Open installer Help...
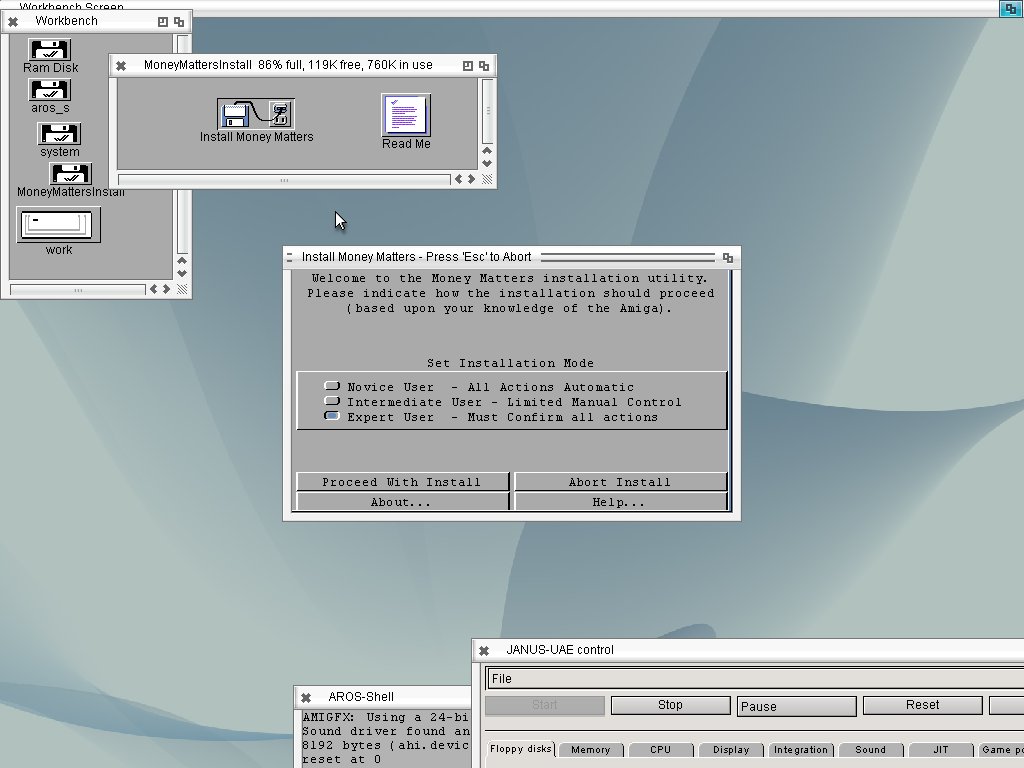This screenshot has height=768, width=1024. (x=620, y=502)
